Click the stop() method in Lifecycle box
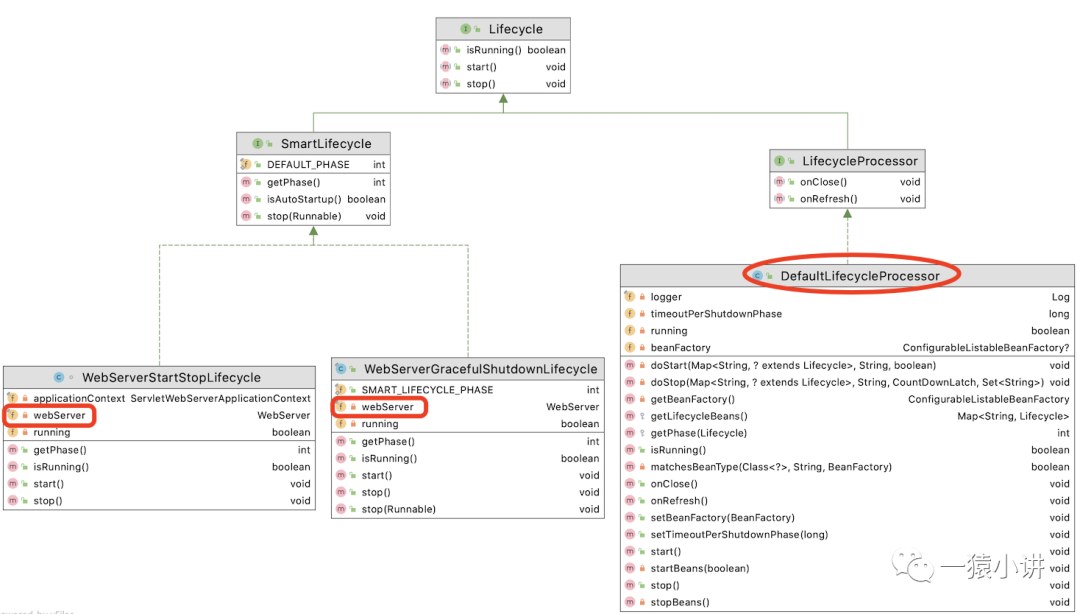Viewport: 1080px width, 614px height. tap(503, 83)
